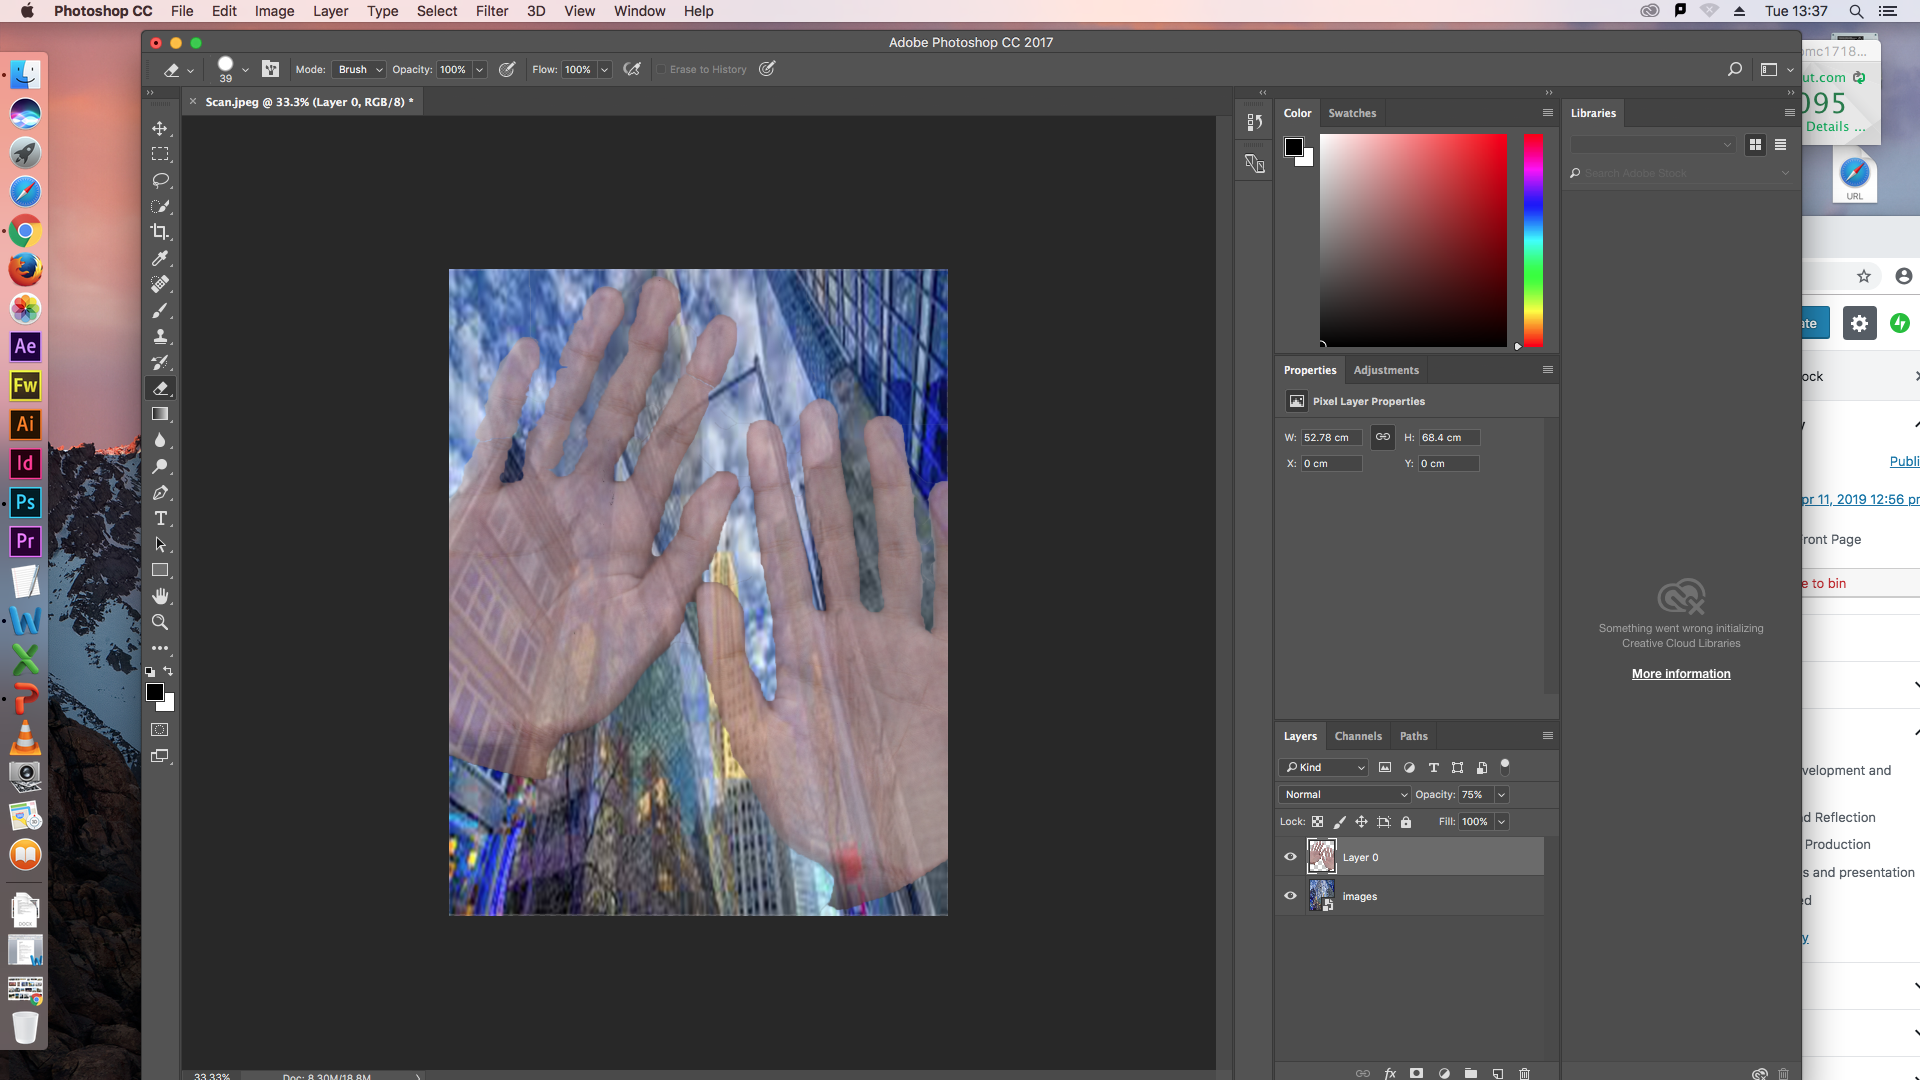The image size is (1920, 1080).
Task: Click the width W input field
Action: click(1330, 438)
